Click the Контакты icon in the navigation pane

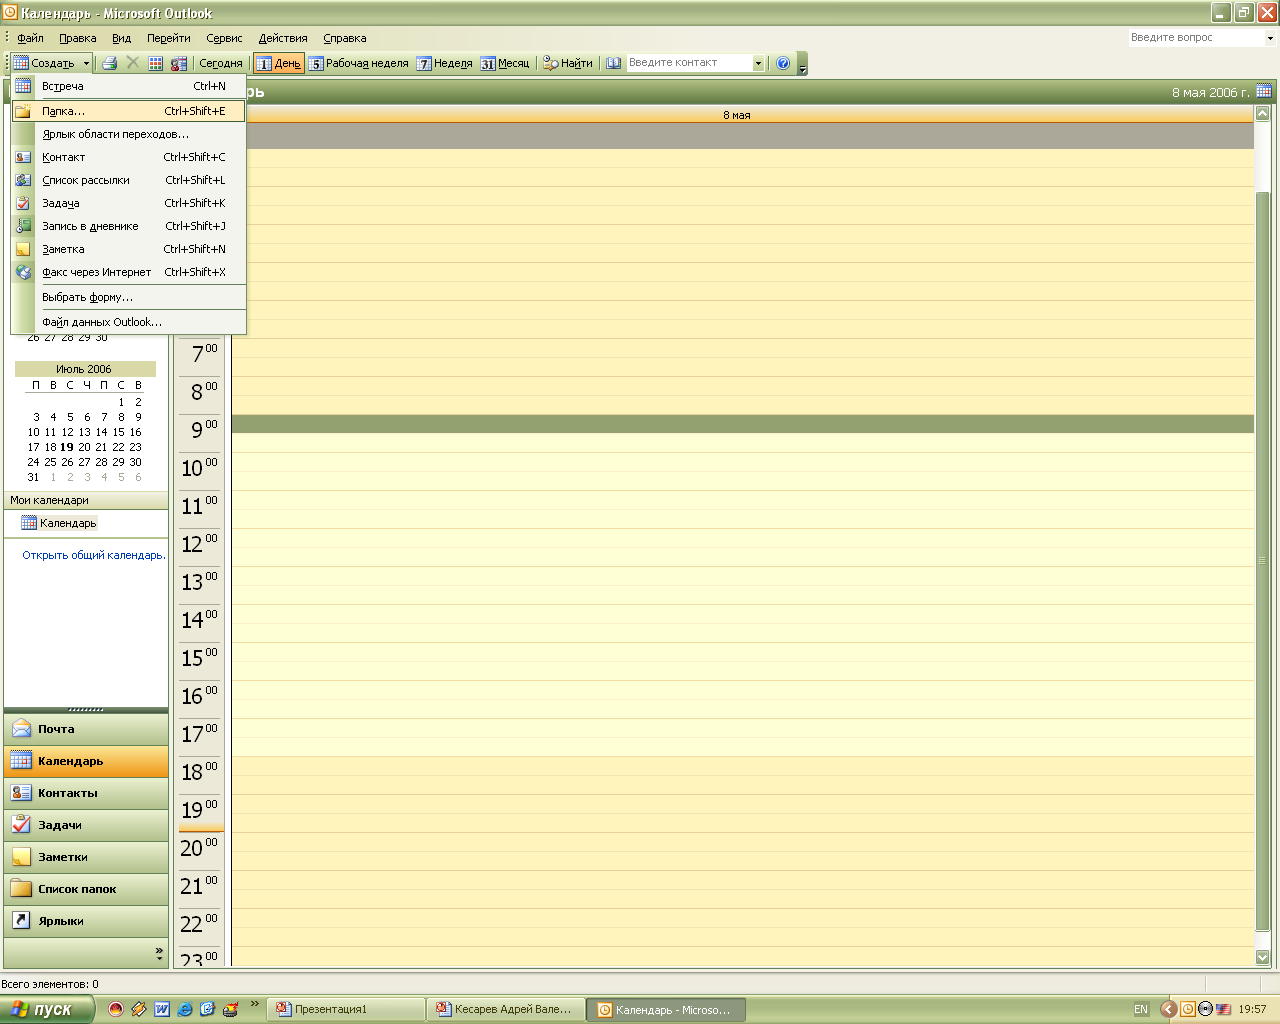pos(21,793)
